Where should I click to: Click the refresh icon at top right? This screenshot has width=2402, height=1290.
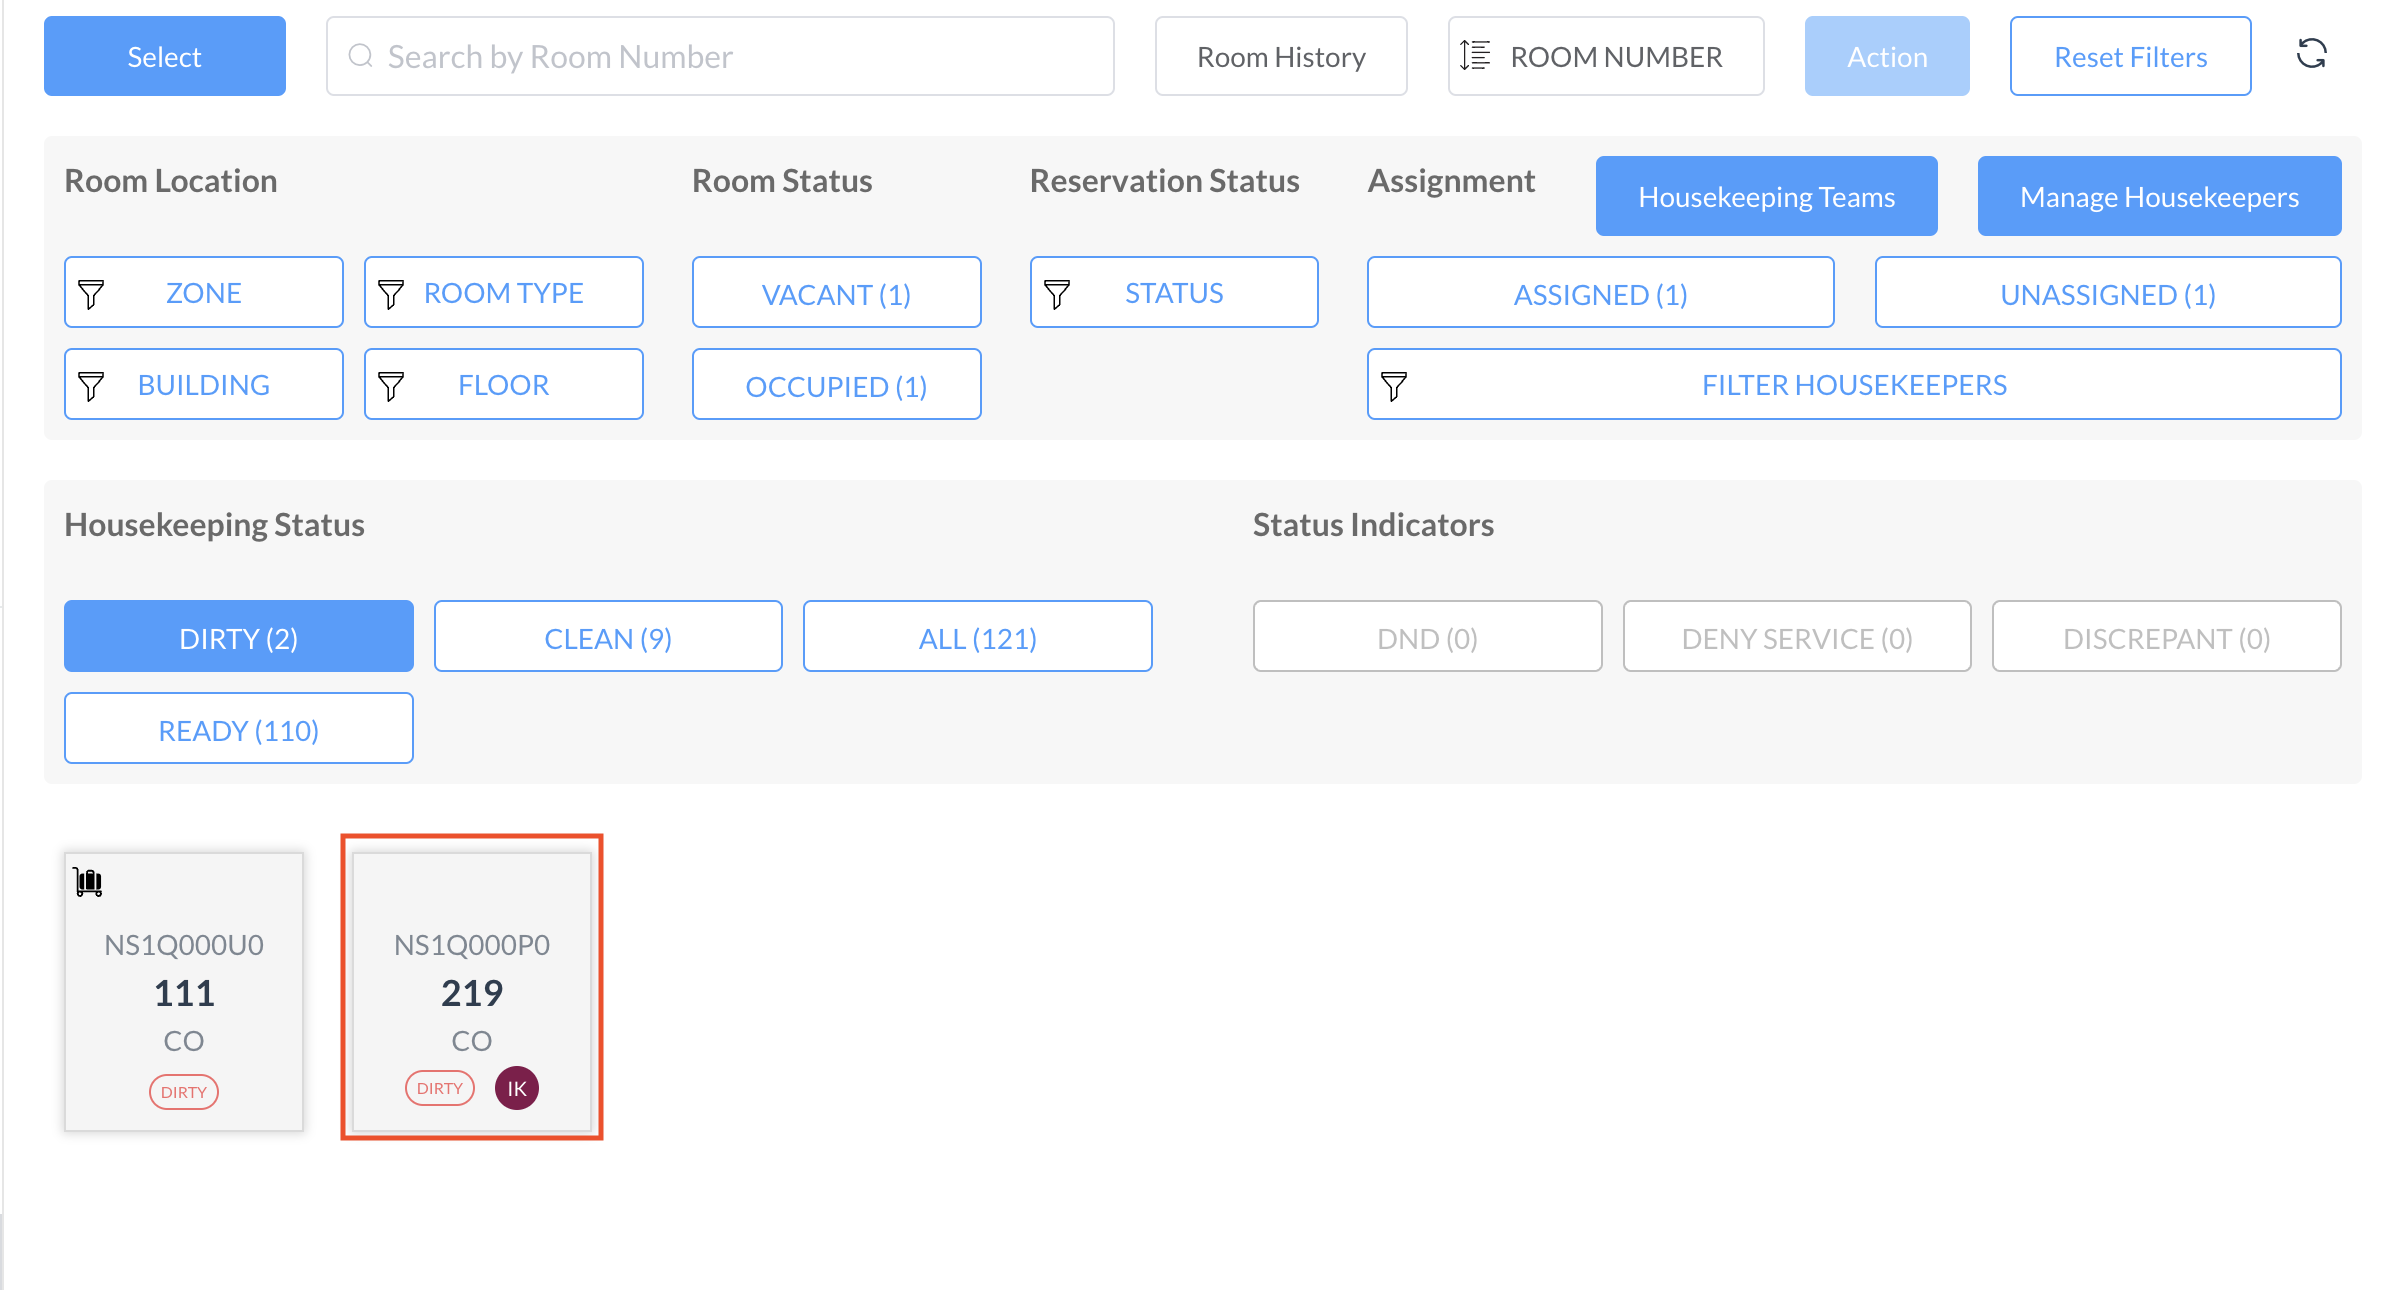pos(2311,54)
